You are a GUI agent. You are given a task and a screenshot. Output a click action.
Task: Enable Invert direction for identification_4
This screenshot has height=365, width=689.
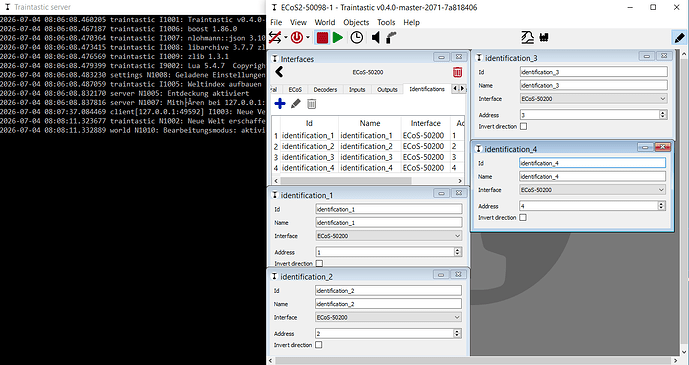[523, 217]
